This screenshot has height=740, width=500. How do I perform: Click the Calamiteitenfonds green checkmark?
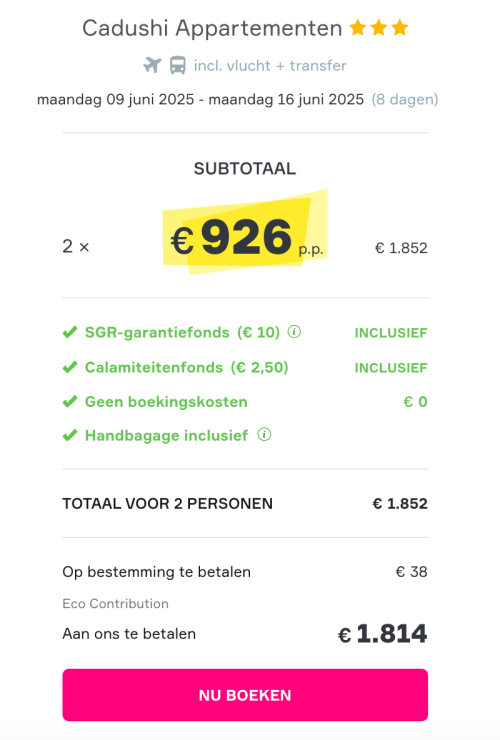click(x=70, y=367)
